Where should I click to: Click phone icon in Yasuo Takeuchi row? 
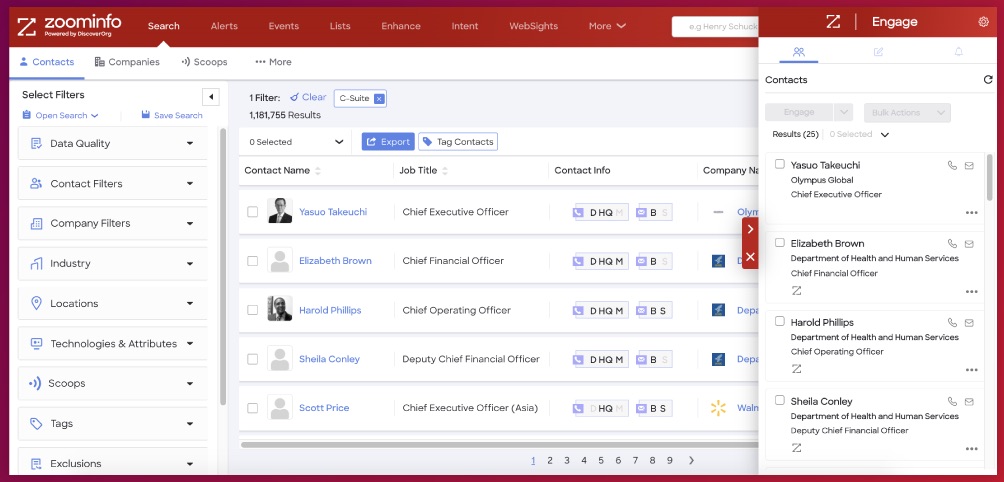(x=579, y=213)
